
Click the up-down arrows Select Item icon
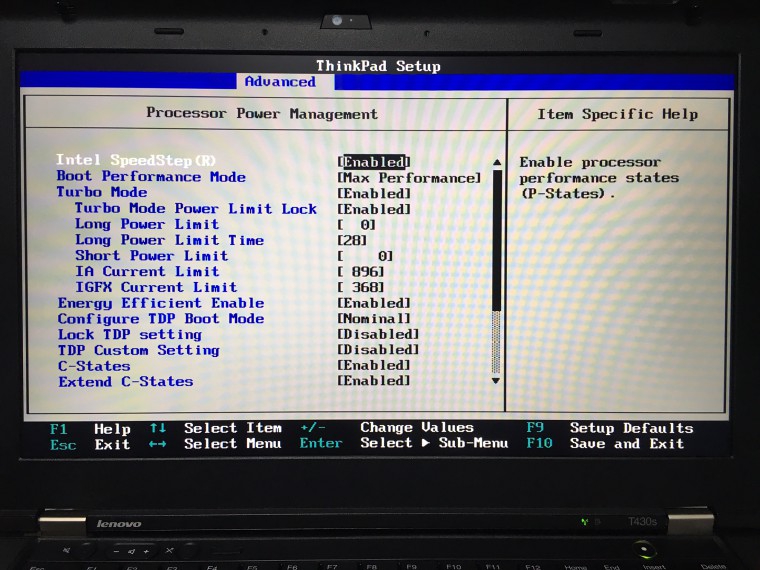pyautogui.click(x=158, y=428)
